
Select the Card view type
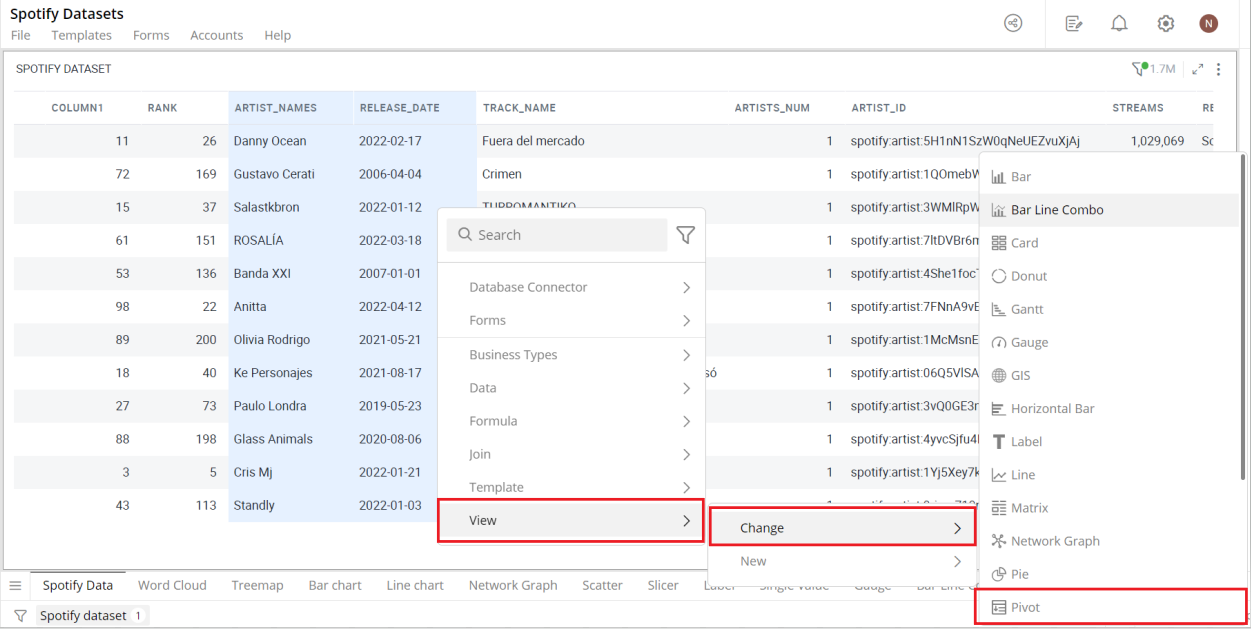(x=1108, y=243)
